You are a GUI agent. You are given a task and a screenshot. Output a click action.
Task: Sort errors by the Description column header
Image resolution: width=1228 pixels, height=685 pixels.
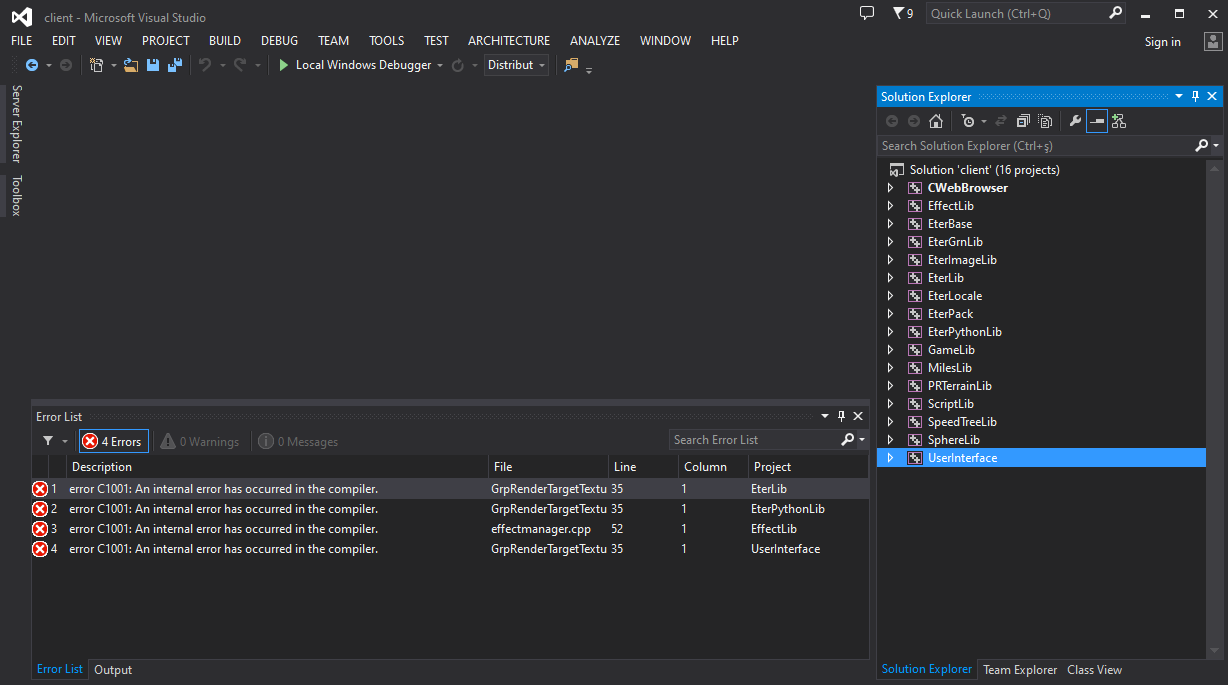tap(278, 467)
